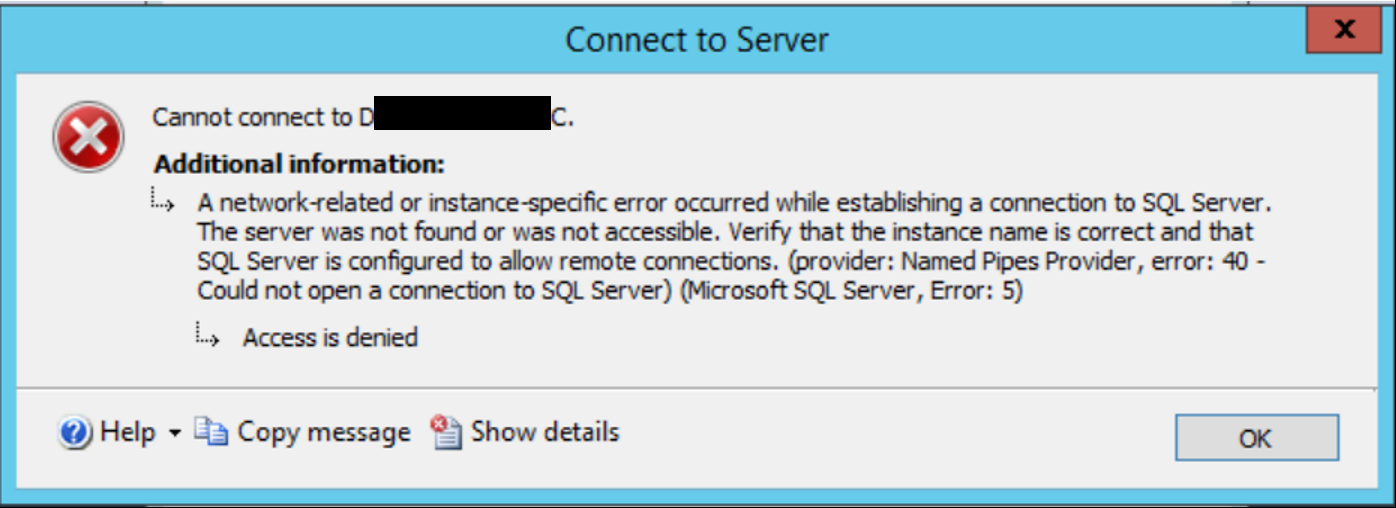This screenshot has width=1396, height=508.
Task: Click the Show details icon
Action: [446, 432]
